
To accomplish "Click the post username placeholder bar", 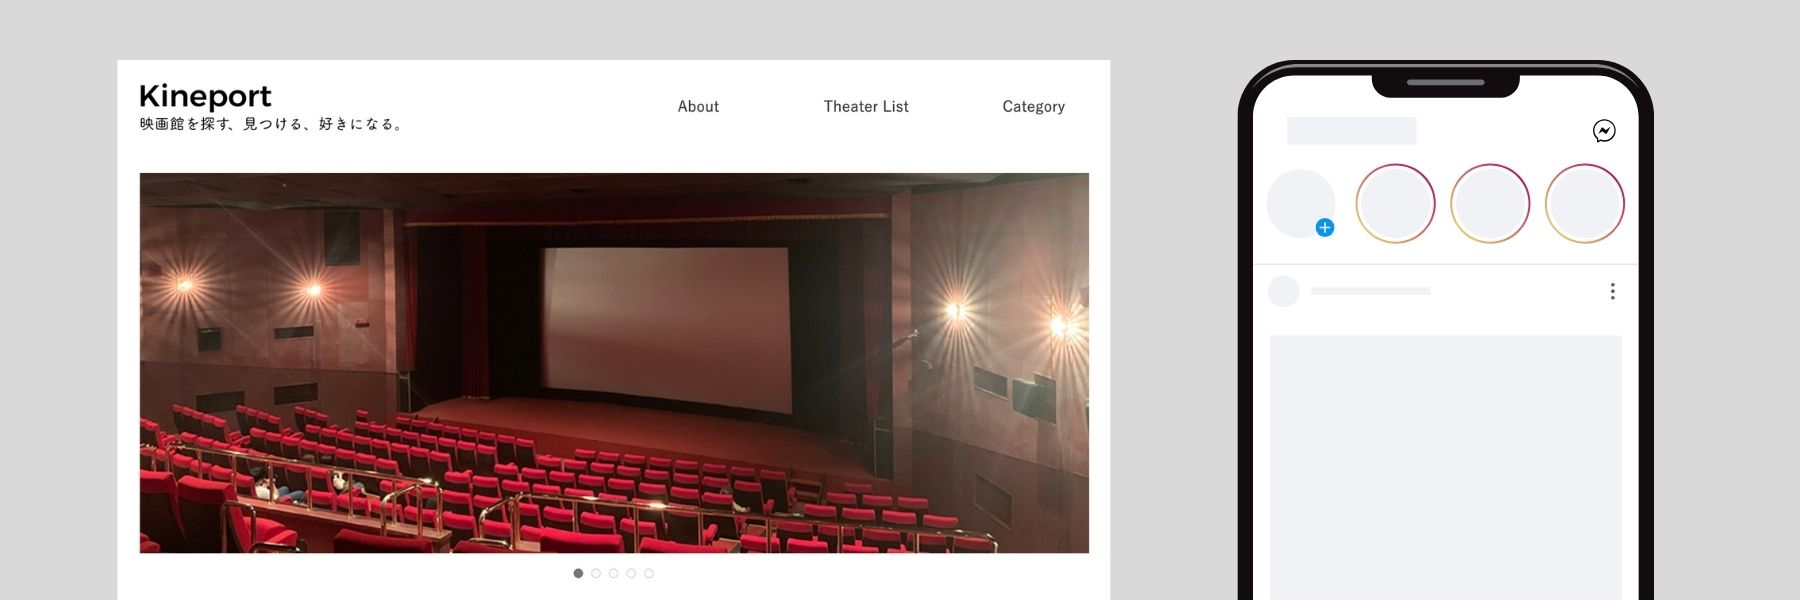I will click(x=1370, y=291).
